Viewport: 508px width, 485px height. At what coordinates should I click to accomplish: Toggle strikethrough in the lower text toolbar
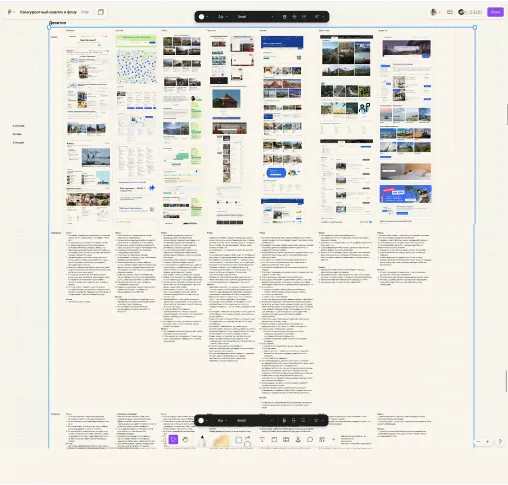[x=294, y=421]
